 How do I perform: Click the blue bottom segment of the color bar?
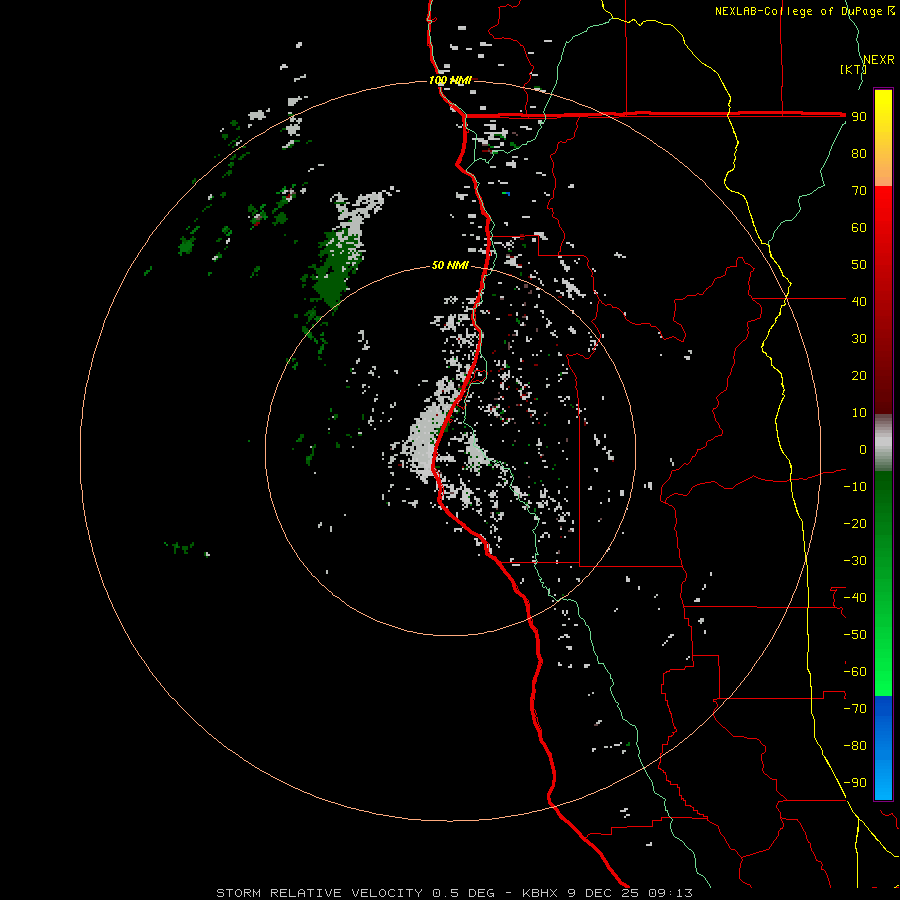coord(883,748)
